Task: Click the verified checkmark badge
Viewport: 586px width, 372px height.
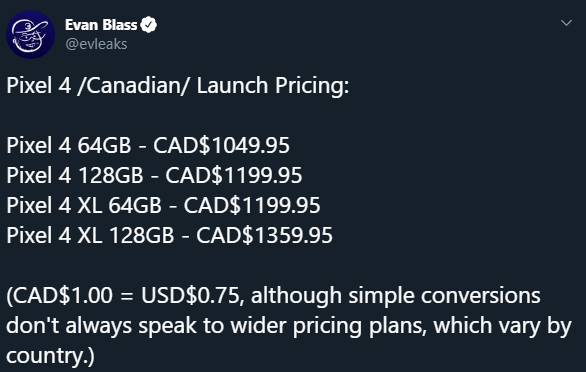Action: pyautogui.click(x=149, y=25)
